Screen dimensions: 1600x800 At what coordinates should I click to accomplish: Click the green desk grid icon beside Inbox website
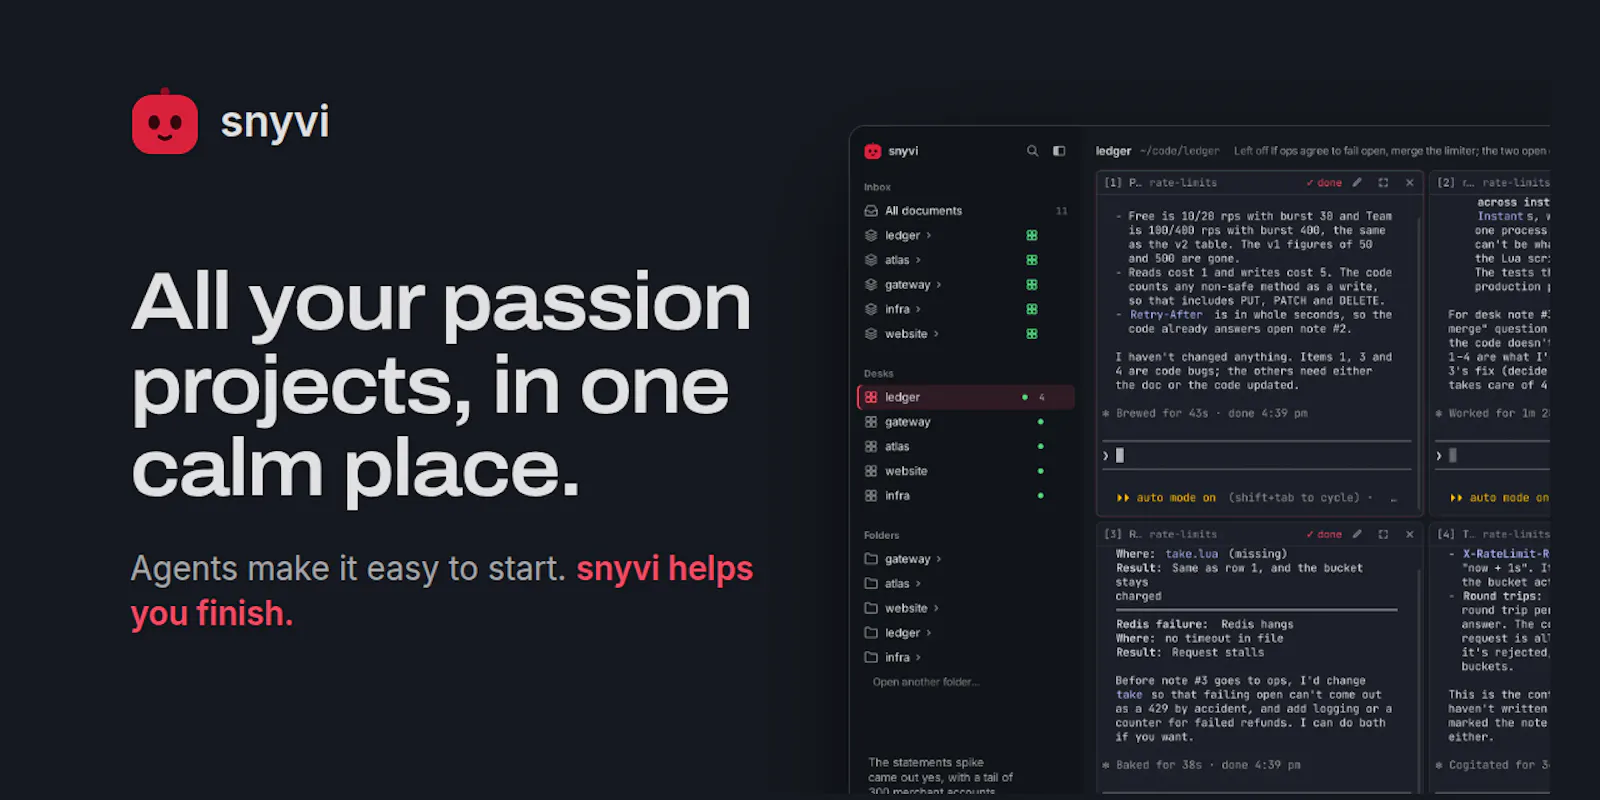pyautogui.click(x=1032, y=334)
